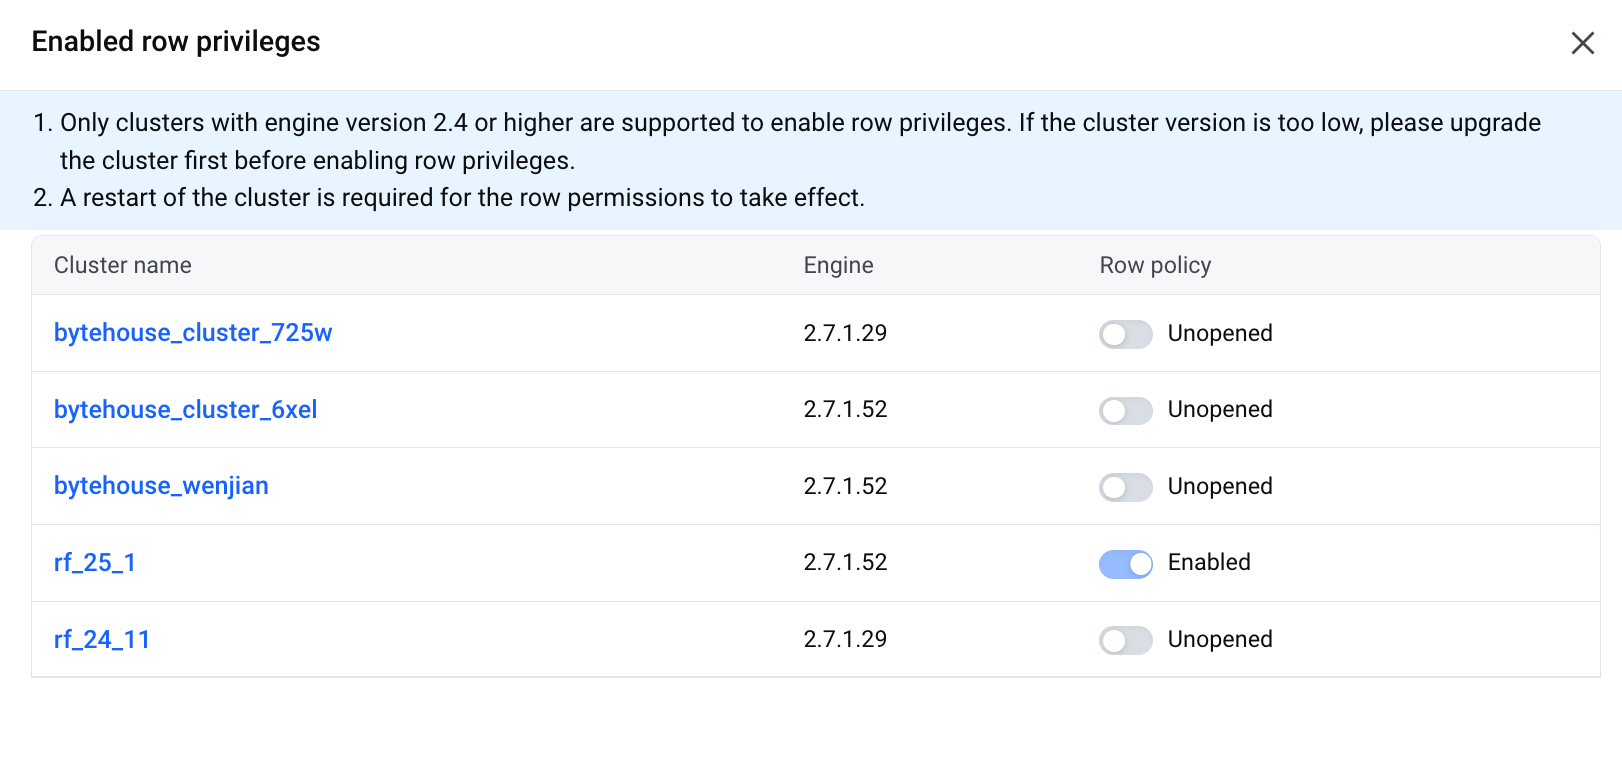The image size is (1622, 770).
Task: Close the Enabled row privileges dialog
Action: 1582,43
